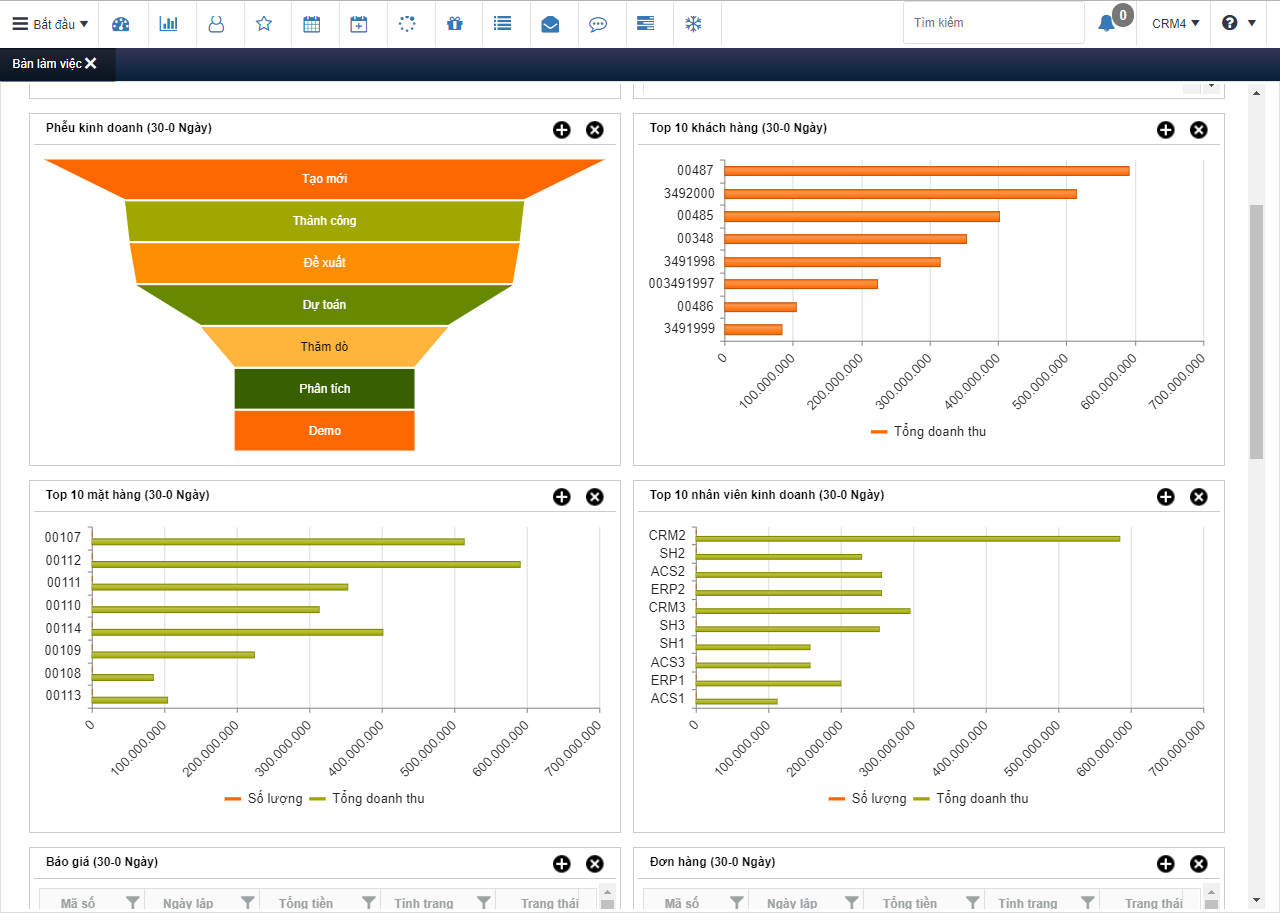This screenshot has height=914, width=1280.
Task: Select the Thăm dò funnel stage
Action: [325, 347]
